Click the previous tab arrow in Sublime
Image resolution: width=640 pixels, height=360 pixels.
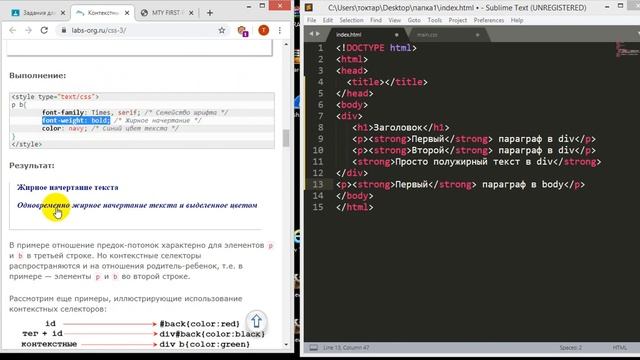[x=311, y=34]
